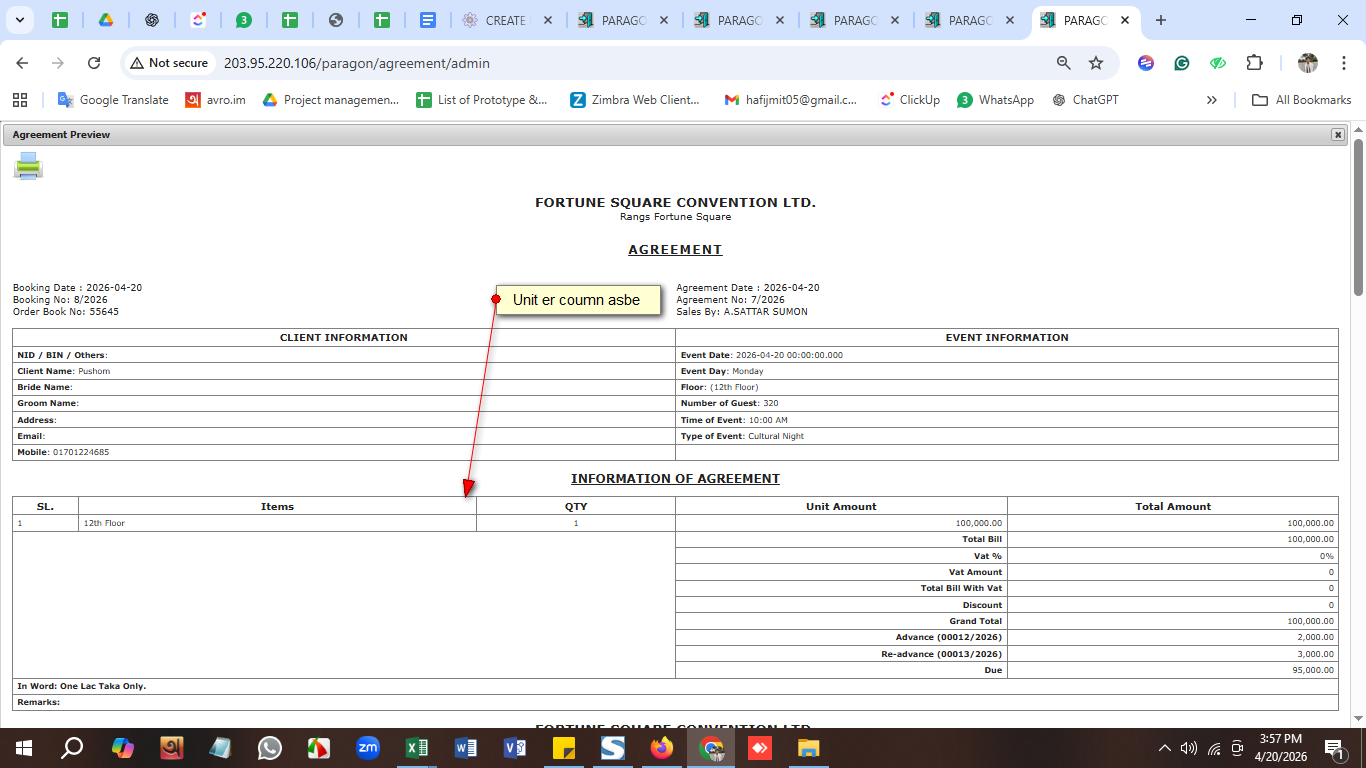The image size is (1366, 768).
Task: Bookmark this page with the star
Action: [1096, 63]
